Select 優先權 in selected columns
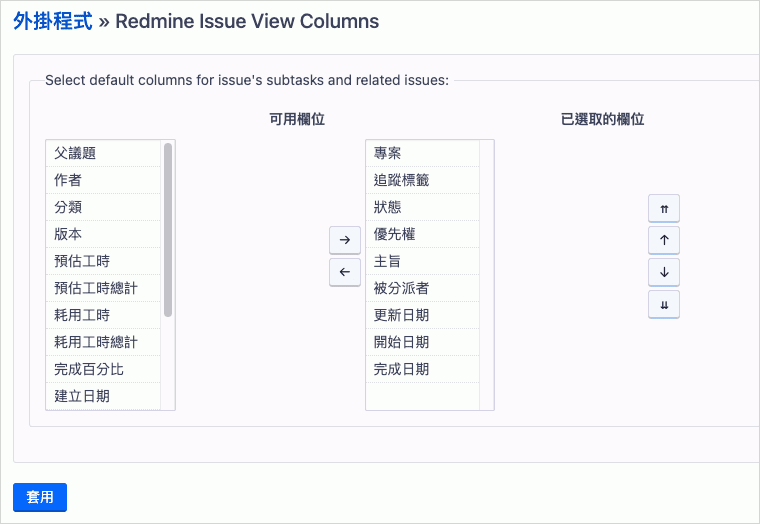Screen dimensions: 760x524 click(x=422, y=234)
